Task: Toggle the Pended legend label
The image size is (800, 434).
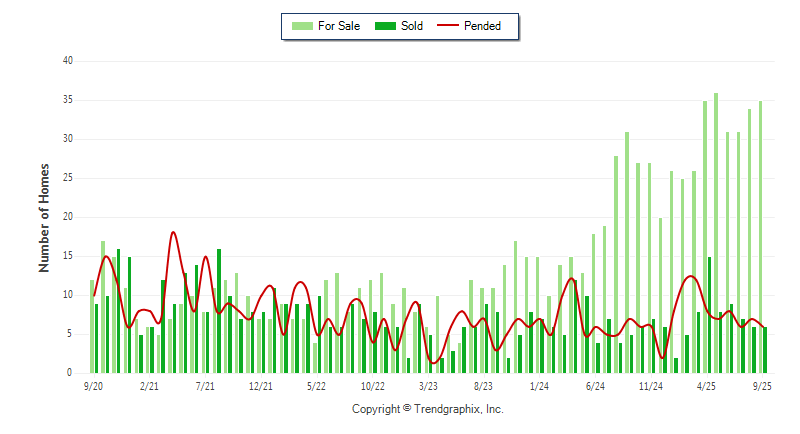Action: [483, 26]
